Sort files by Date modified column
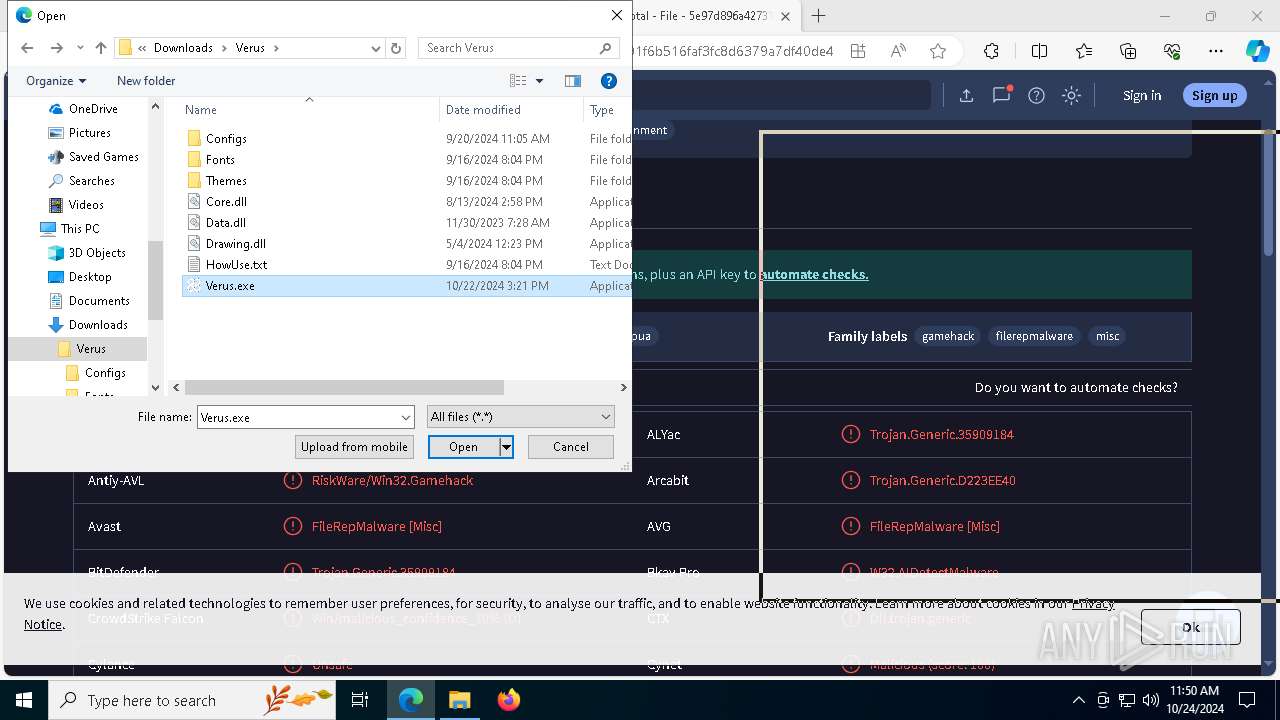 tap(511, 110)
